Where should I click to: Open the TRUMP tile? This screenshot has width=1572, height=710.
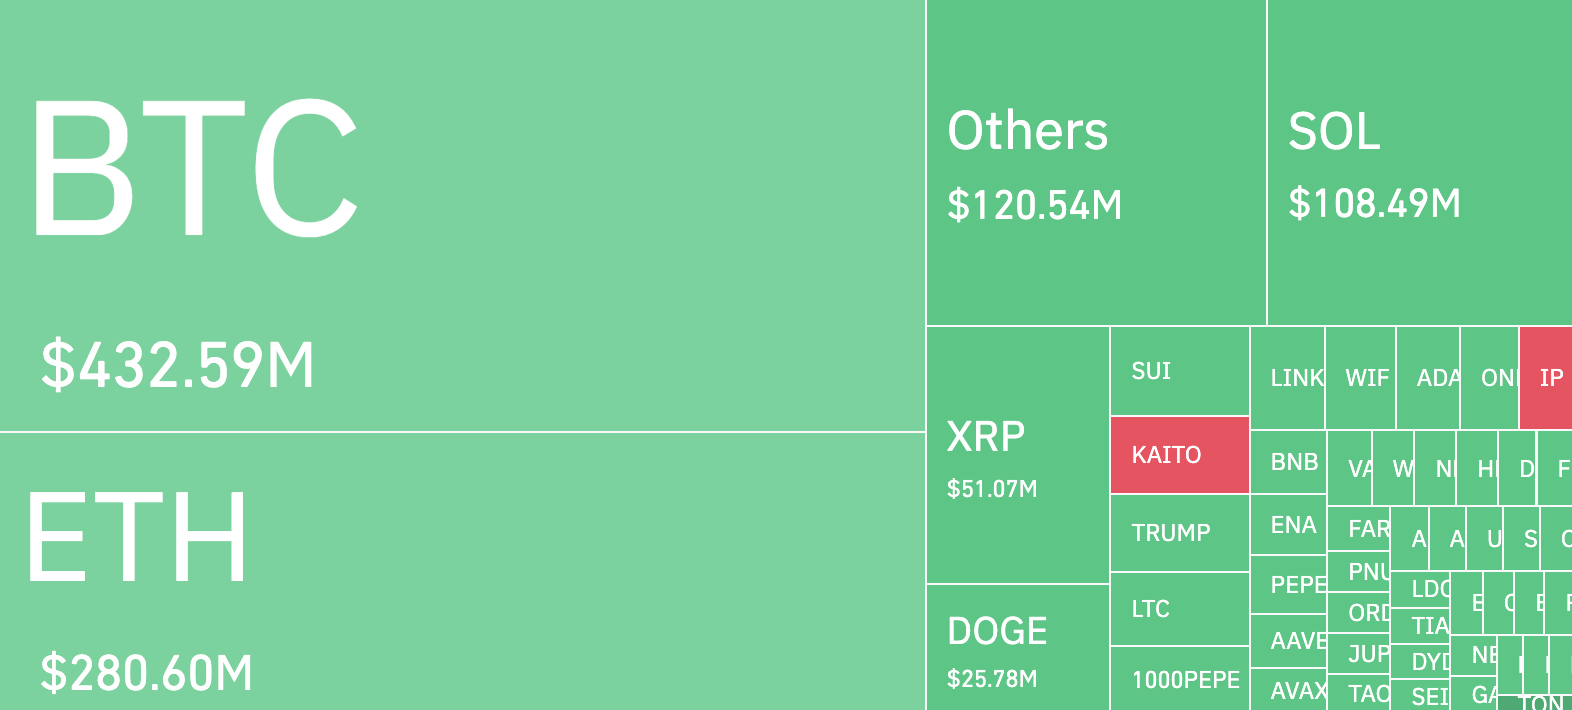1180,533
